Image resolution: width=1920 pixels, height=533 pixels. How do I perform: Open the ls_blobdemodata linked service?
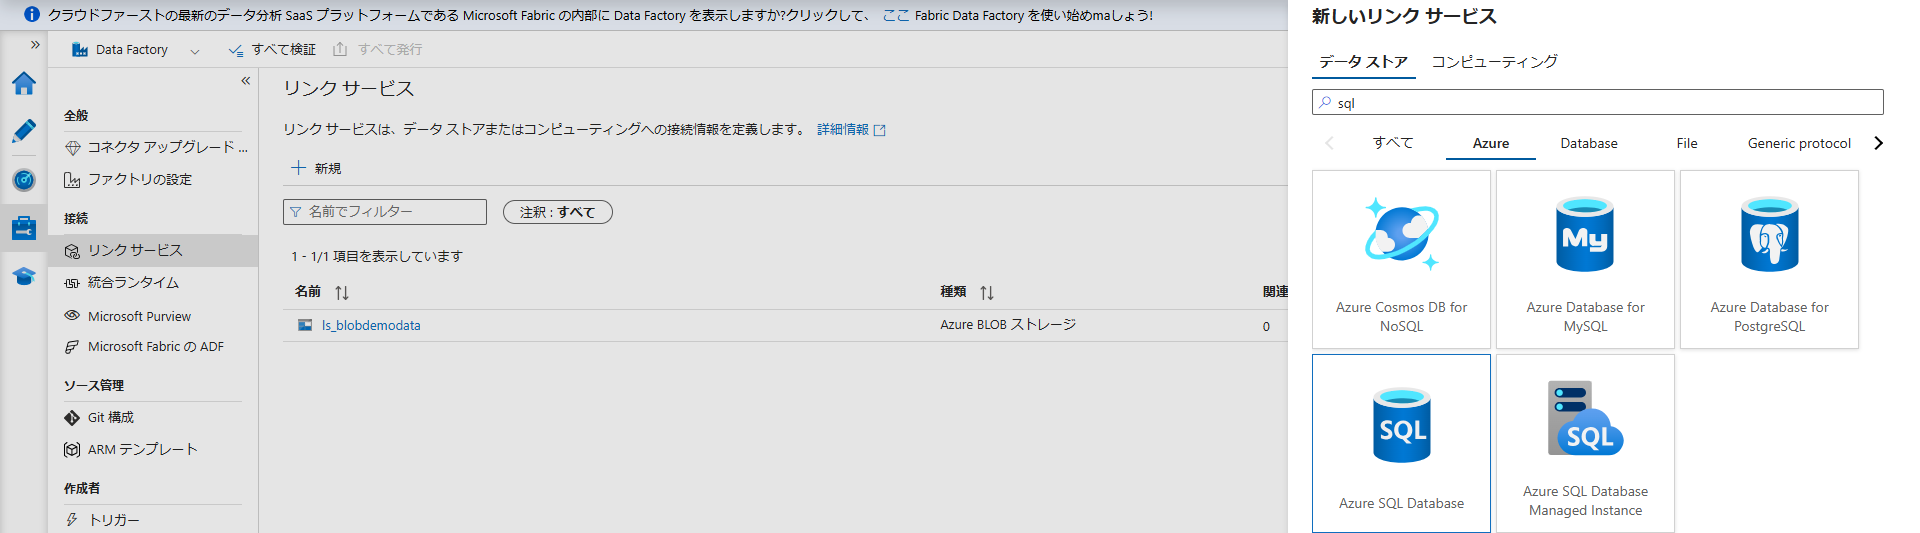coord(370,325)
